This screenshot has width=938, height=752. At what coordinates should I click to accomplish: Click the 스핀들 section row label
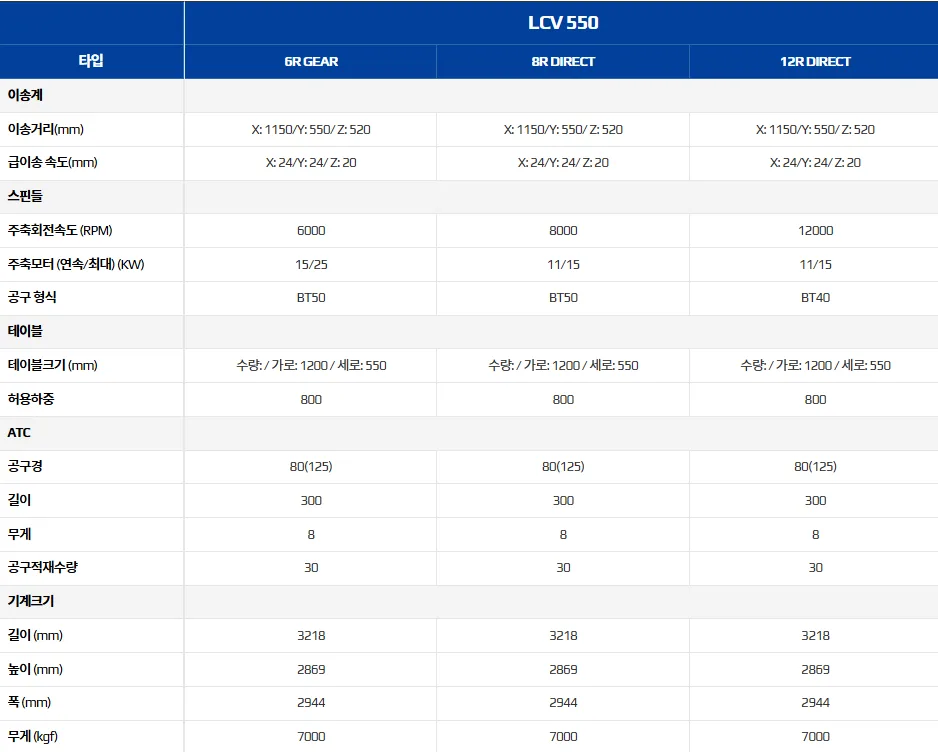point(25,196)
